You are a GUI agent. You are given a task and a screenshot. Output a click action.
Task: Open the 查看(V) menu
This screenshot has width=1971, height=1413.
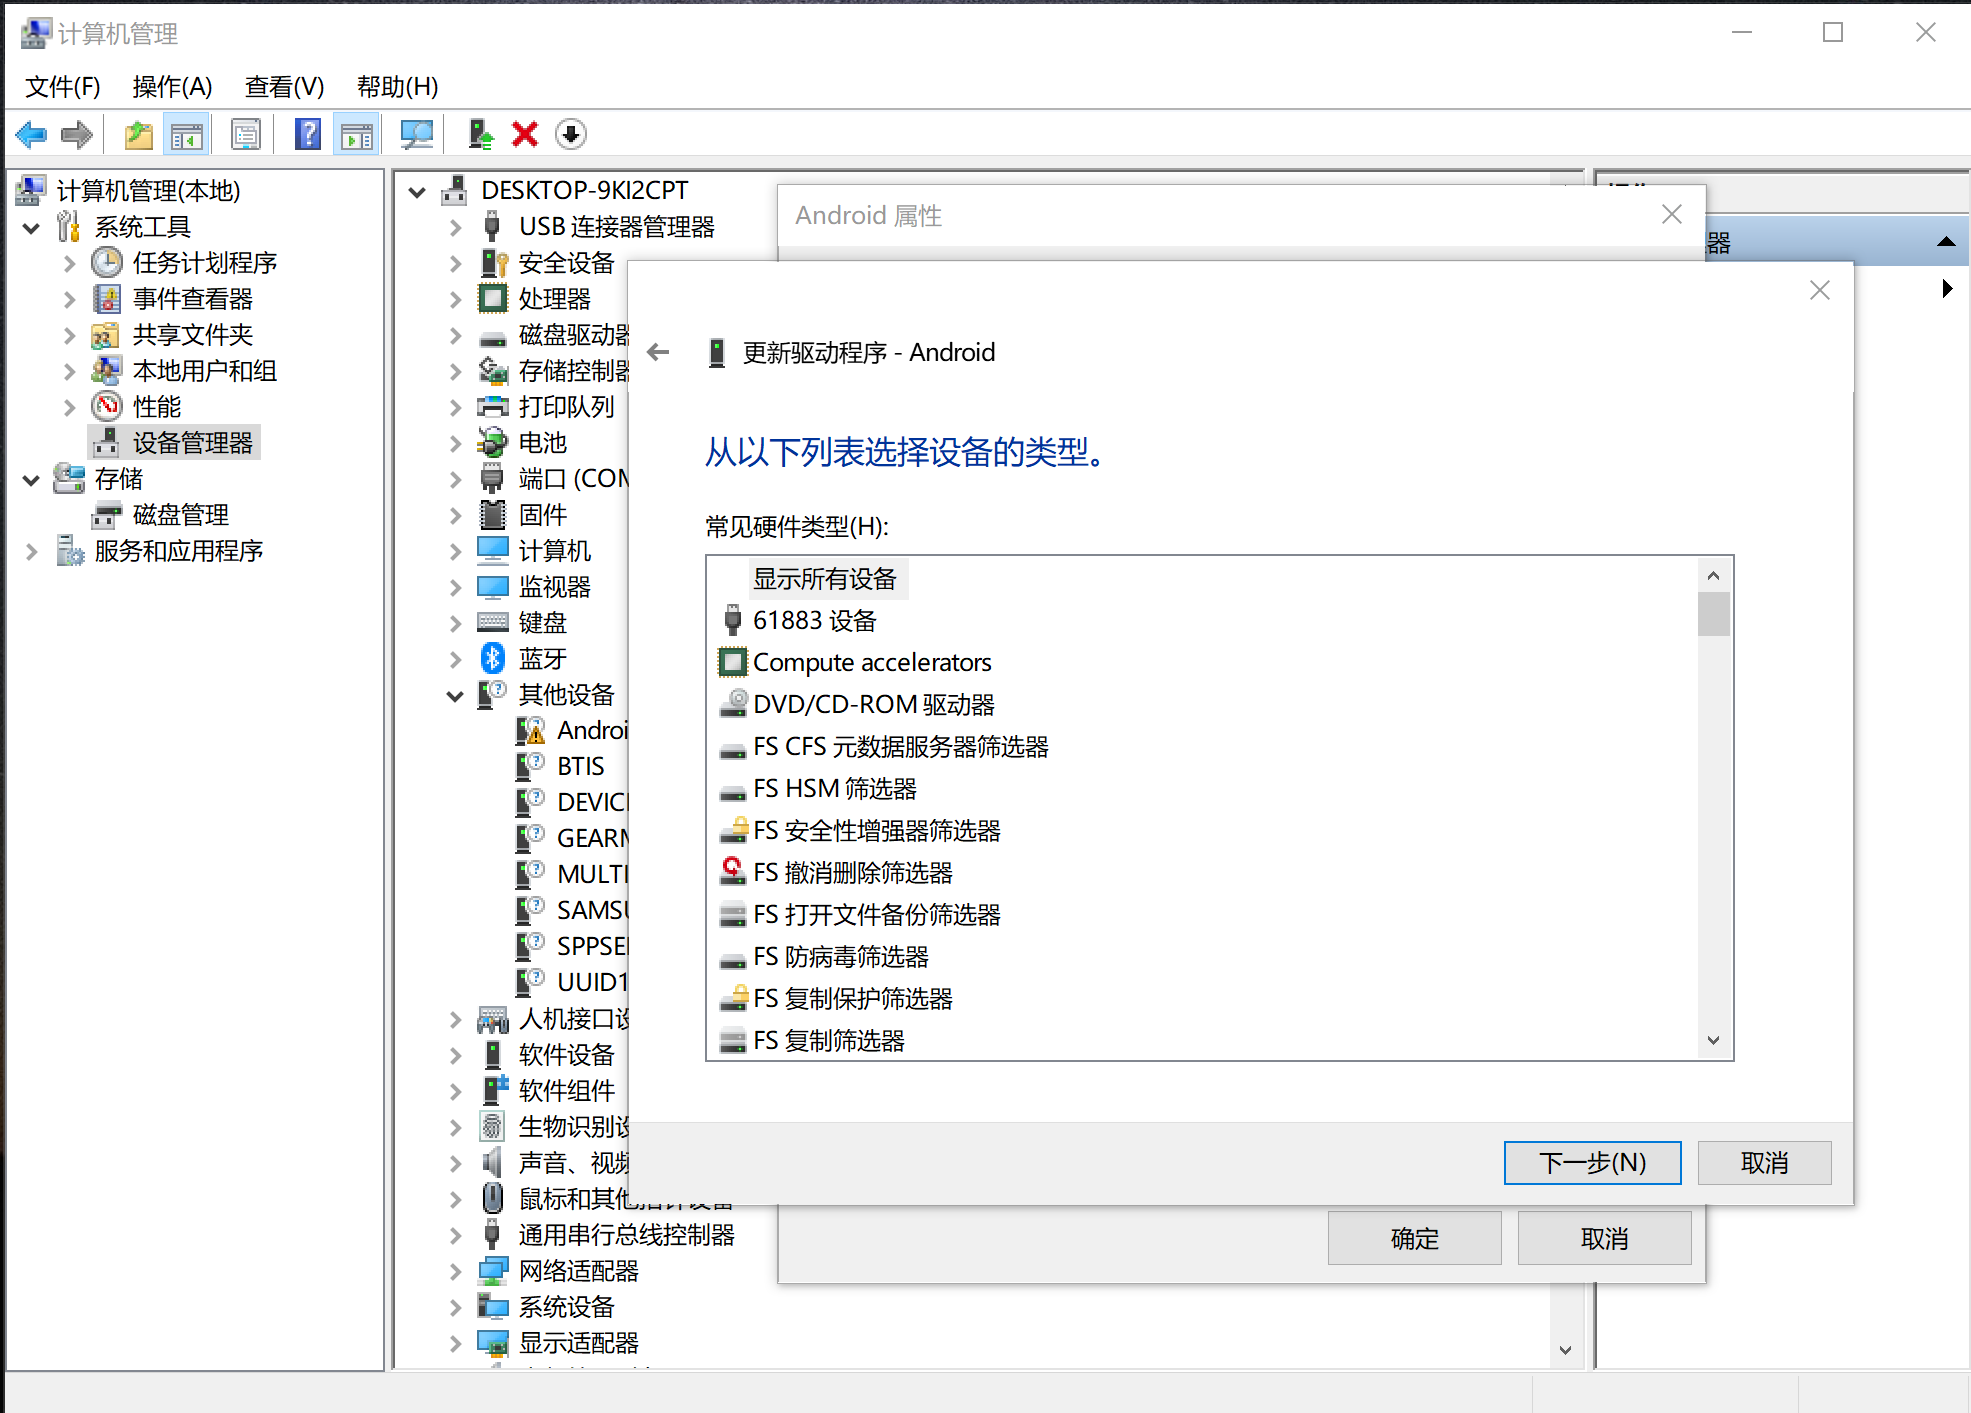(283, 87)
